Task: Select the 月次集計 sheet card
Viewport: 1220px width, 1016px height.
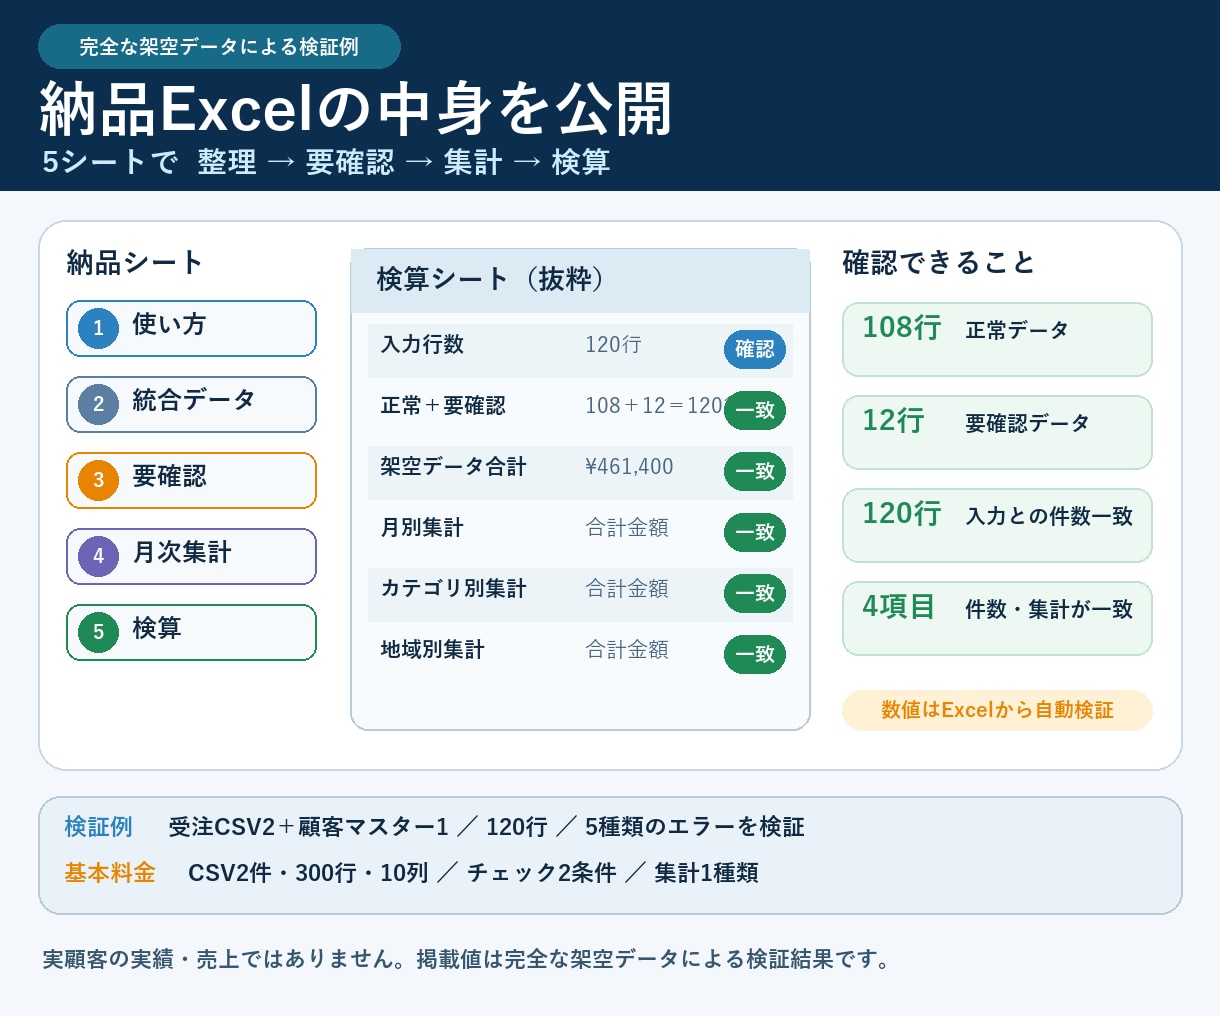Action: tap(191, 556)
